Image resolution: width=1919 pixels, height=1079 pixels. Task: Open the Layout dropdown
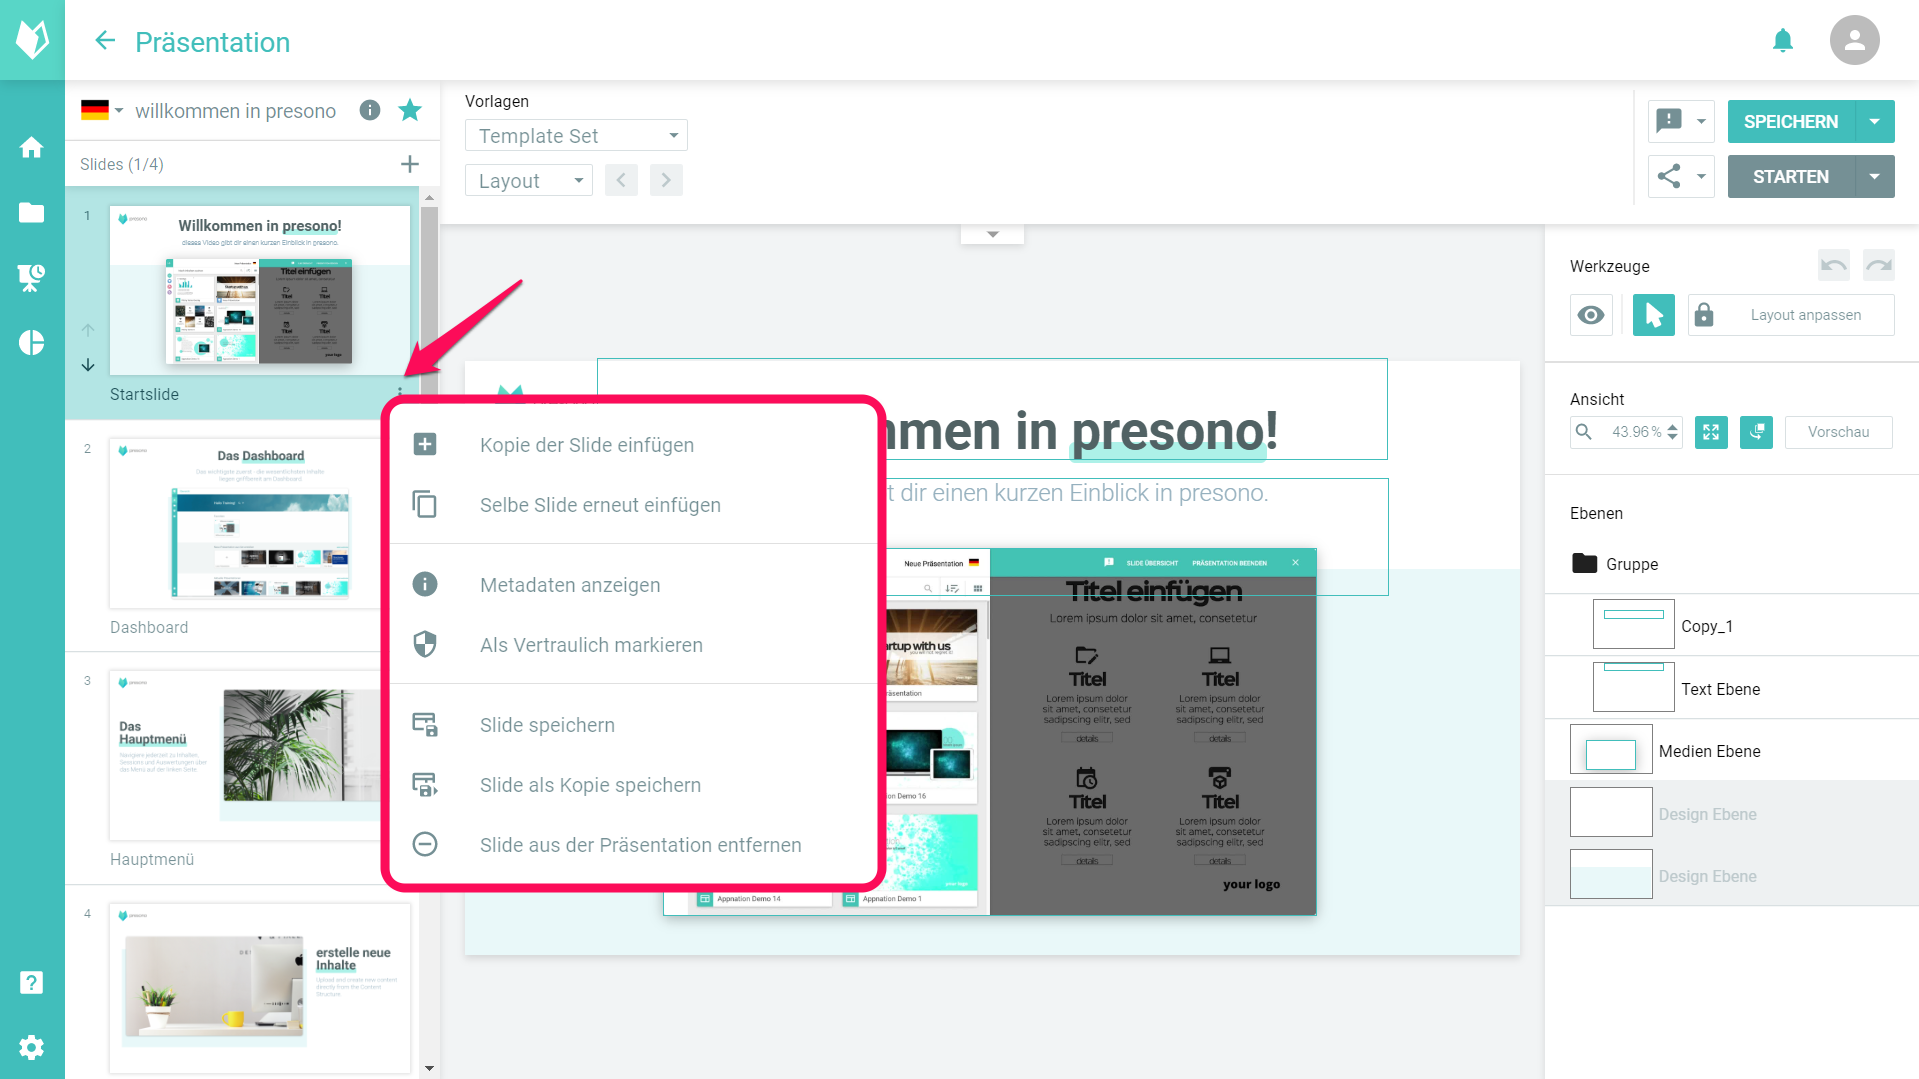click(x=529, y=180)
